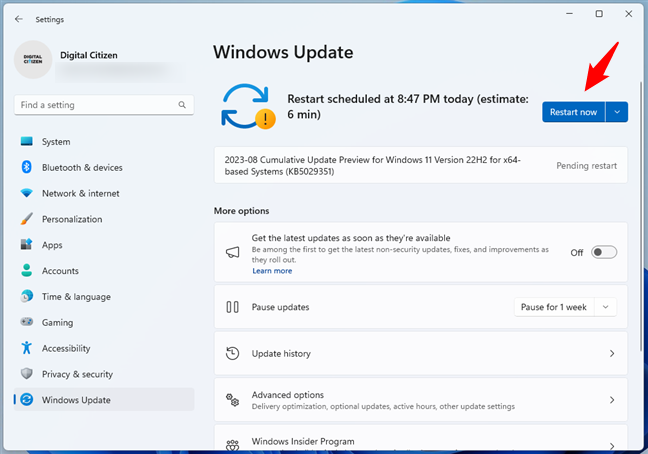Open System settings label

[56, 142]
